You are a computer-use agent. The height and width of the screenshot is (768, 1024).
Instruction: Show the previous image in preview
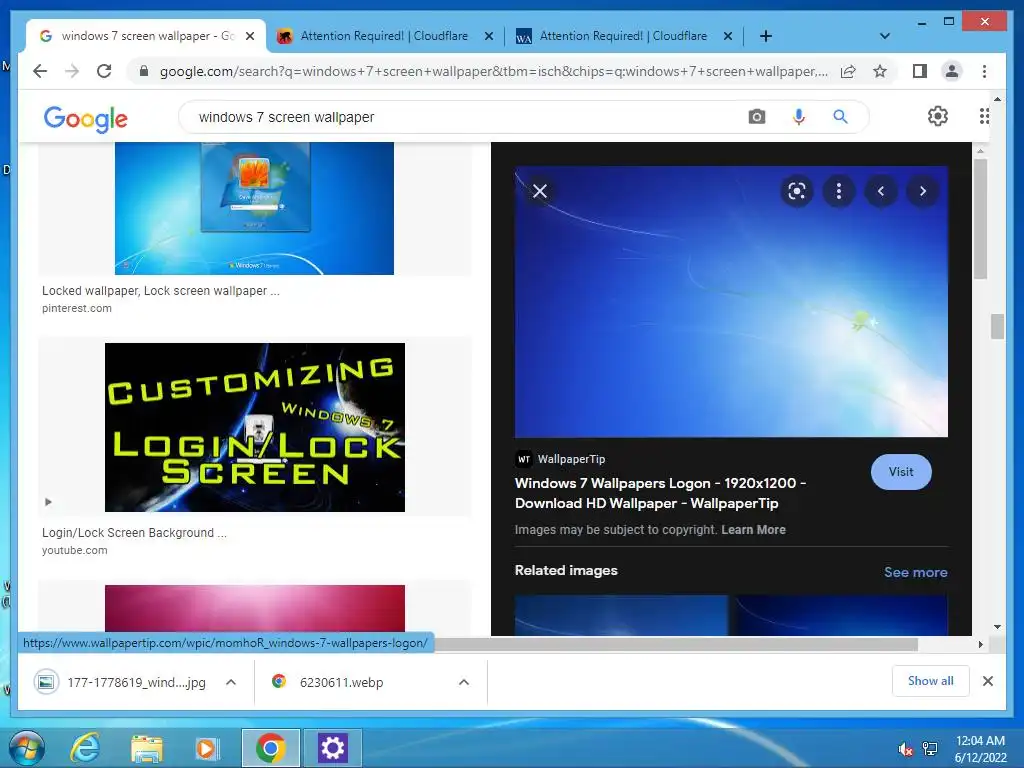point(881,191)
